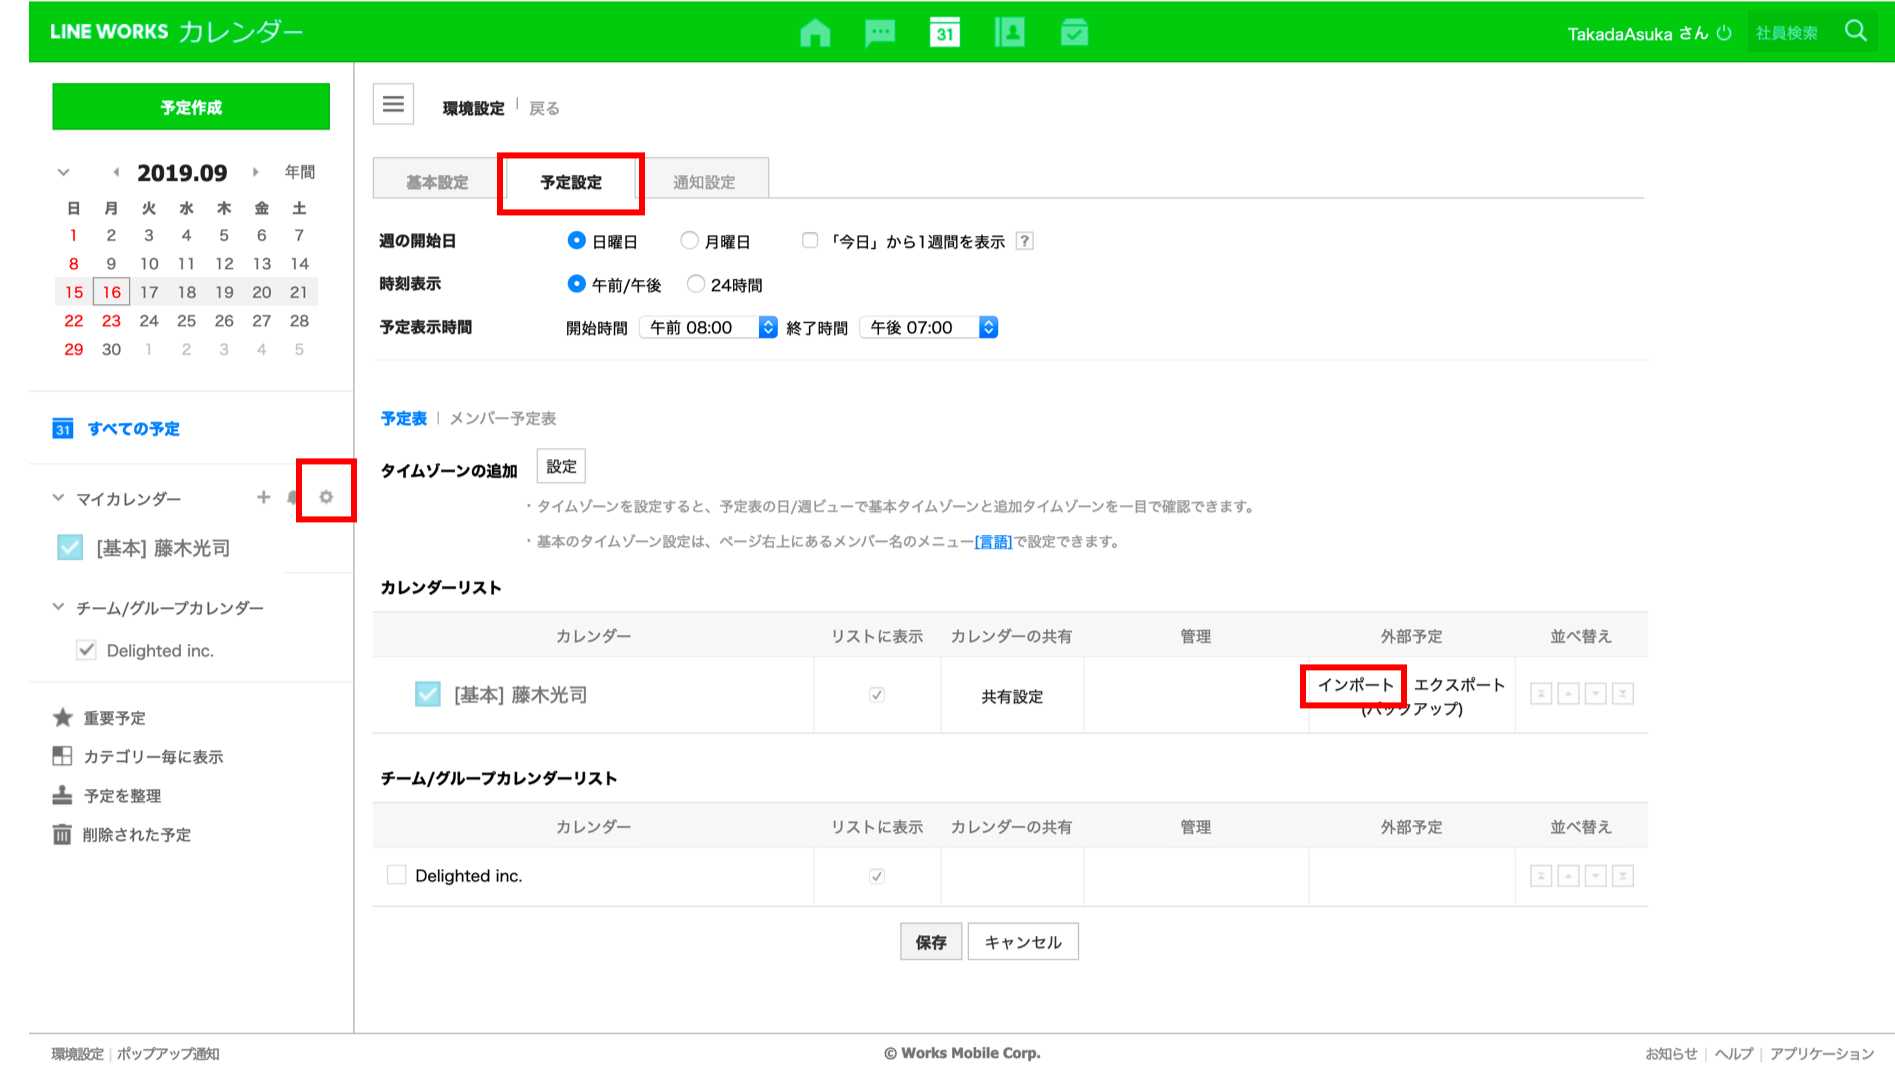Open the Message chat icon
The image size is (1895, 1072).
pos(879,33)
